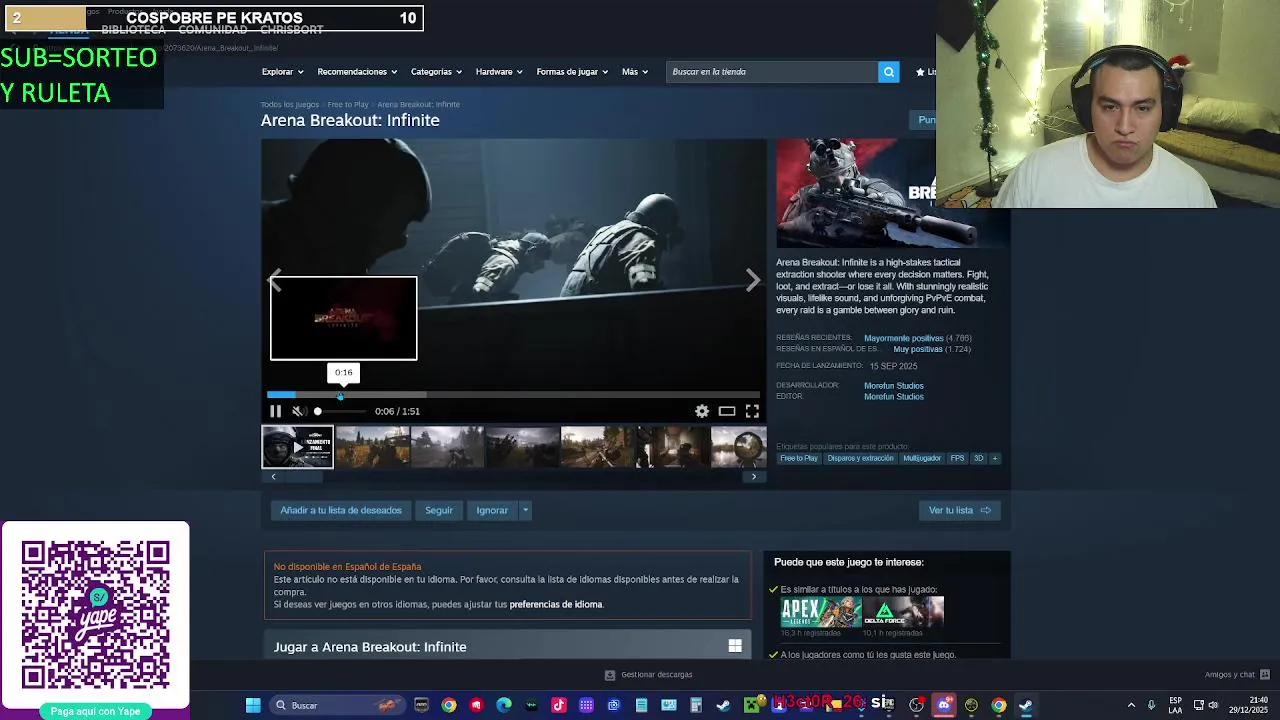
Task: Open 'Muy positivas' Spanish reviews link
Action: [x=918, y=349]
